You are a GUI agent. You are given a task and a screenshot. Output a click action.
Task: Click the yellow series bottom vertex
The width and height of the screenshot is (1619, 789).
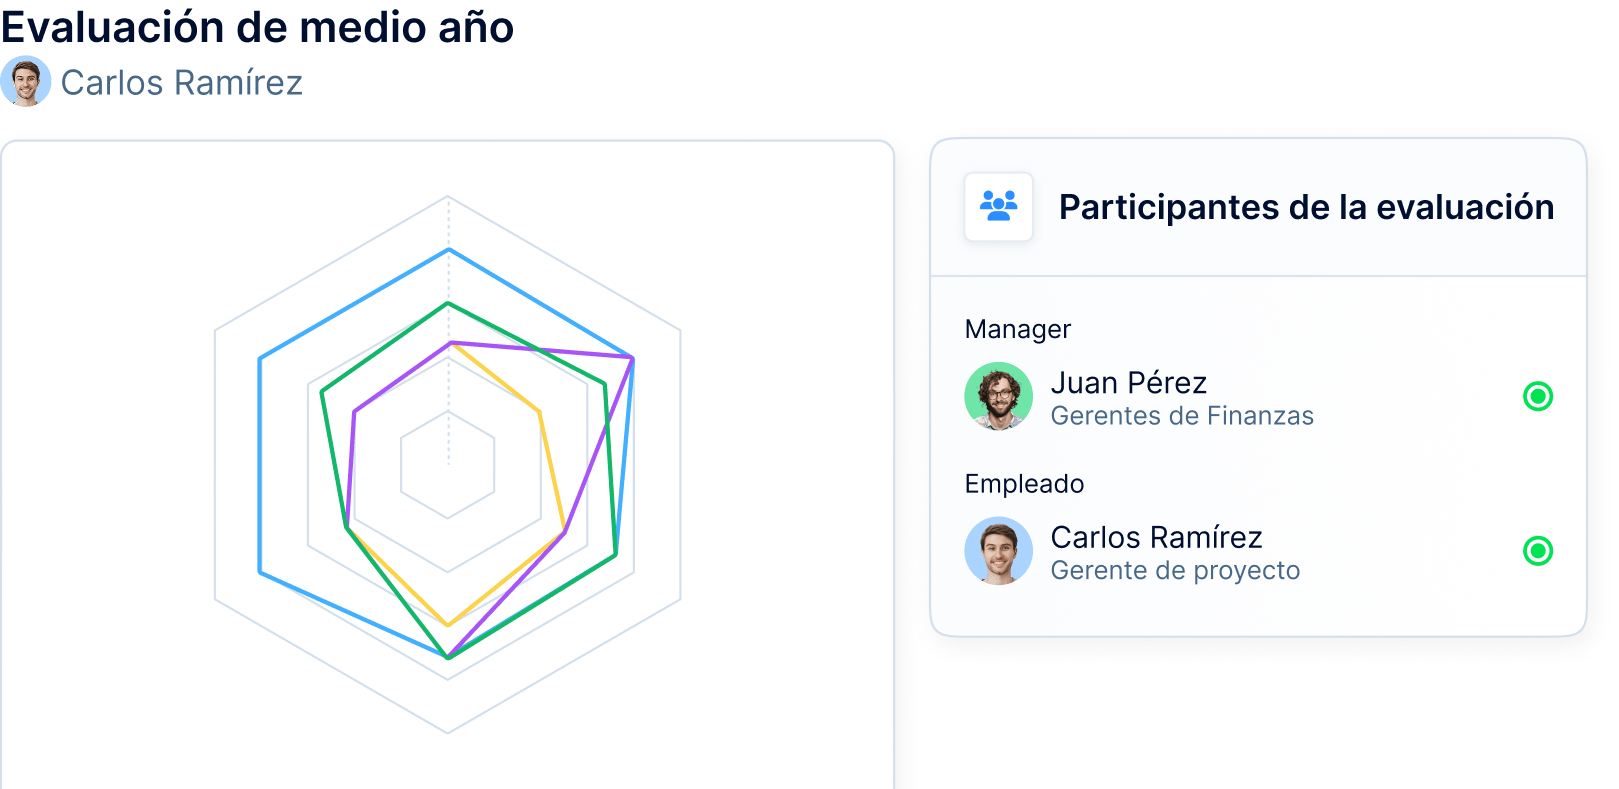[x=448, y=625]
